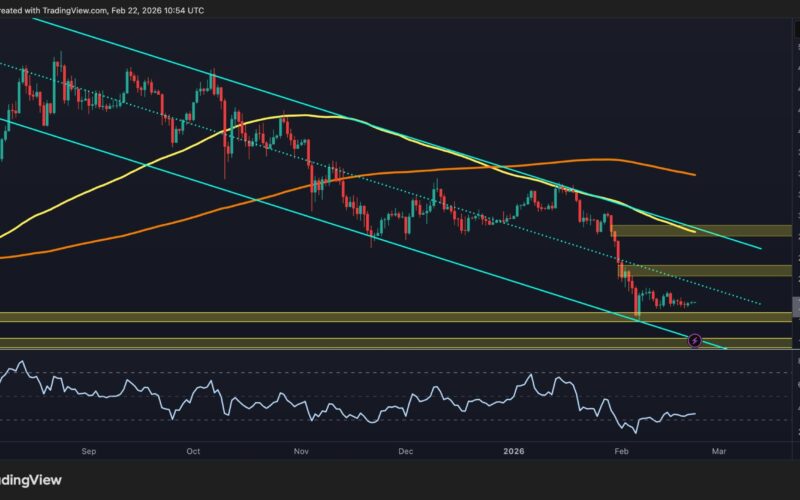Screen dimensions: 800x500
Task: Open the TradingView logo watermark
Action: [30, 480]
